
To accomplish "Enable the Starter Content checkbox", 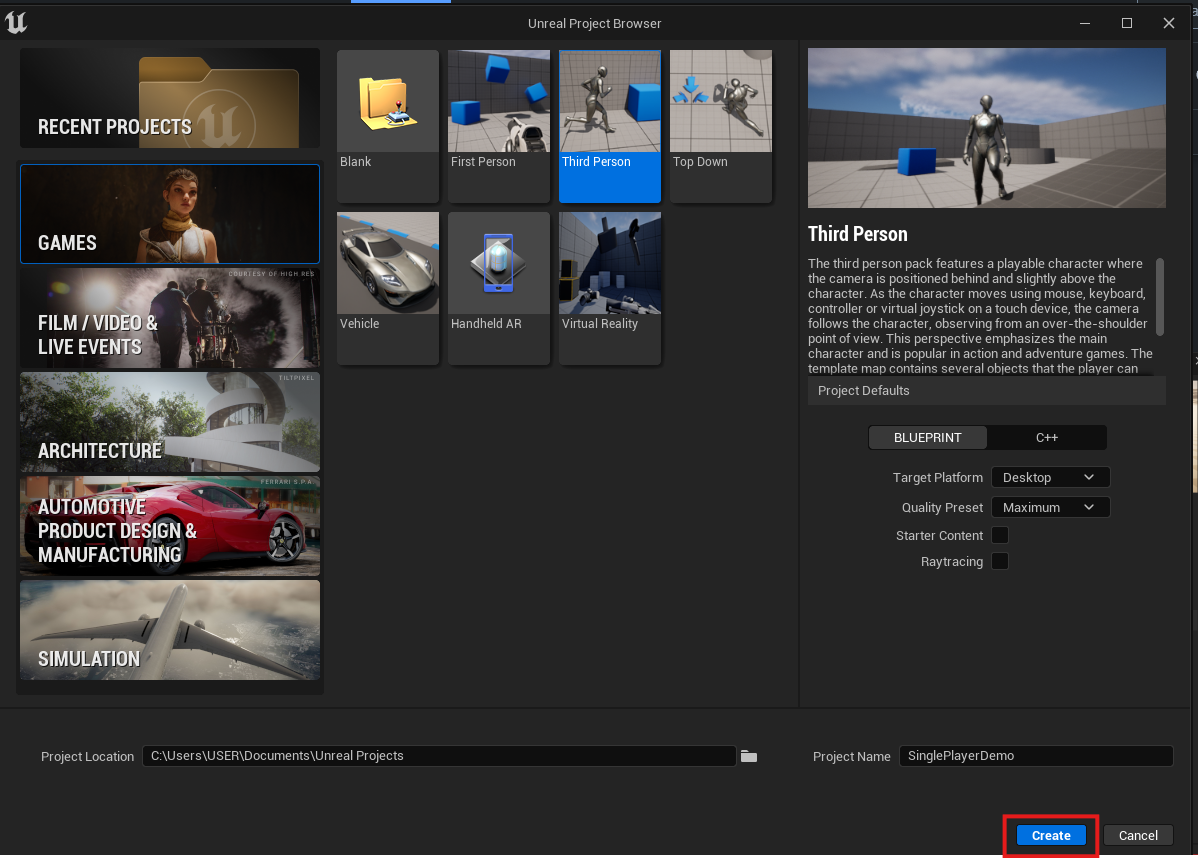I will tap(1000, 536).
